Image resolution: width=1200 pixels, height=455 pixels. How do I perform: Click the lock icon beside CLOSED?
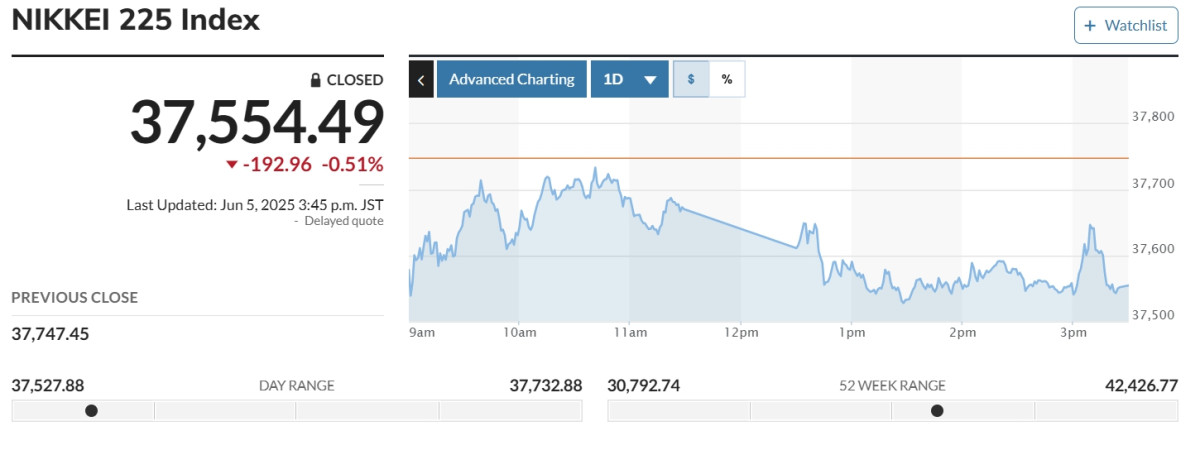(x=315, y=80)
